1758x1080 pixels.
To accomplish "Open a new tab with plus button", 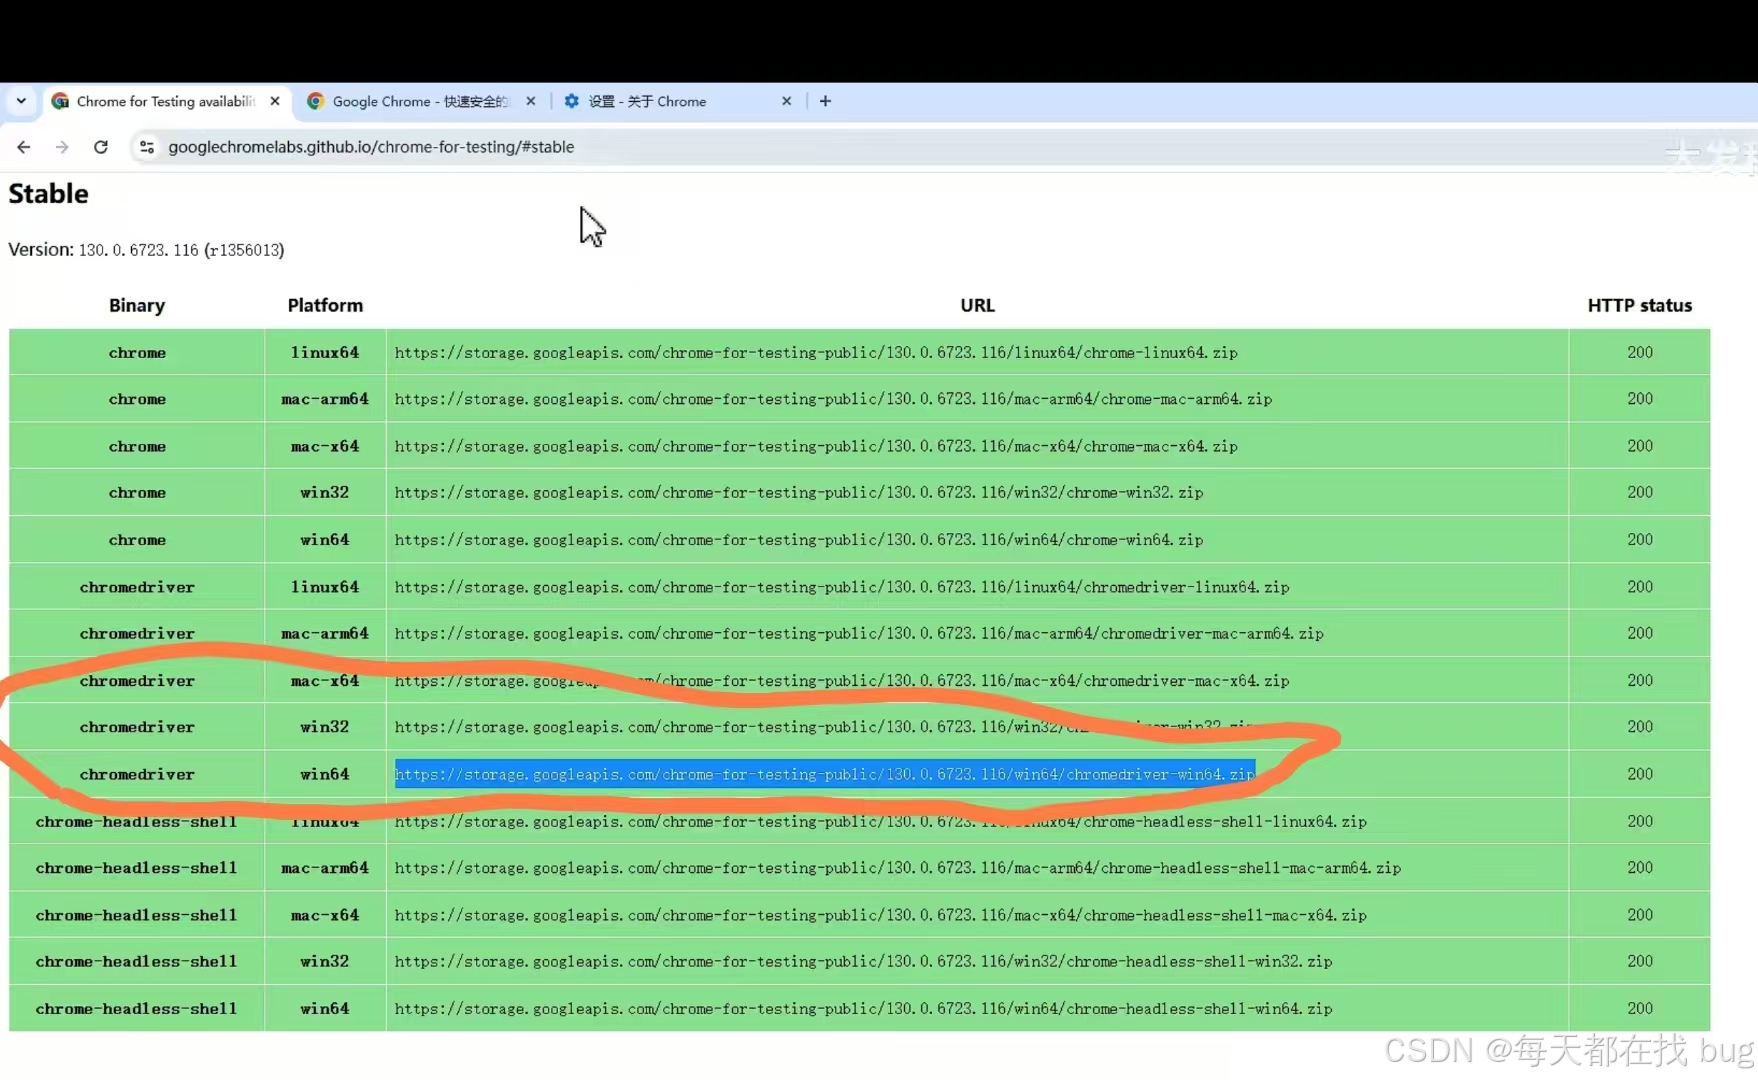I will click(825, 101).
